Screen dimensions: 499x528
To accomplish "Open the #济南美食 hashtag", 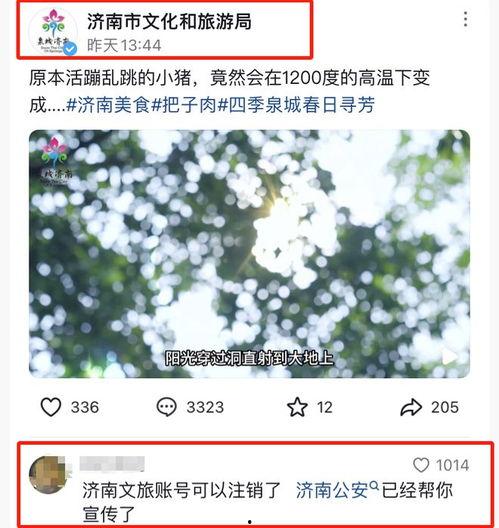I will tap(108, 104).
